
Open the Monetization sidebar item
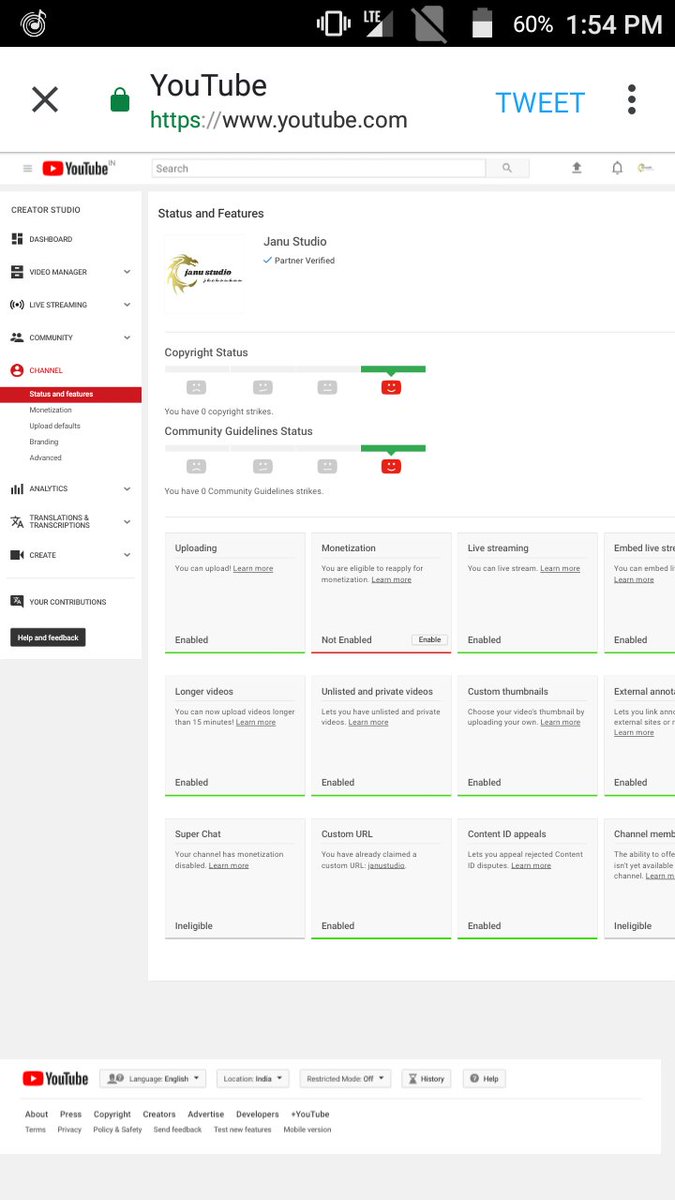pos(51,410)
